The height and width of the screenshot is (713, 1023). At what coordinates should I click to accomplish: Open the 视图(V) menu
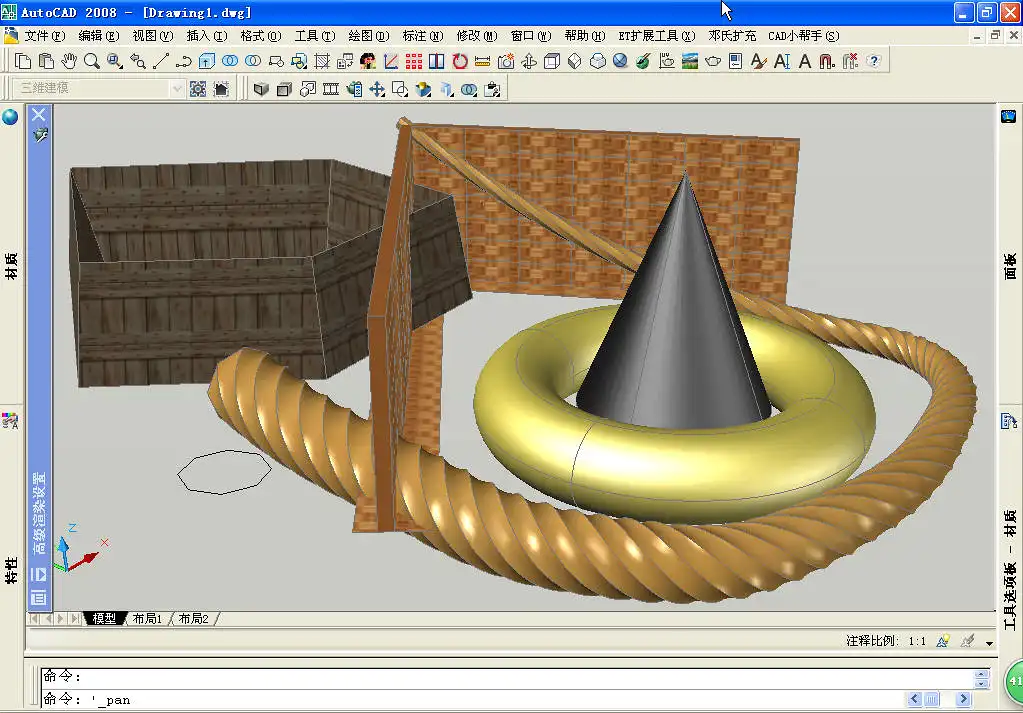point(153,36)
